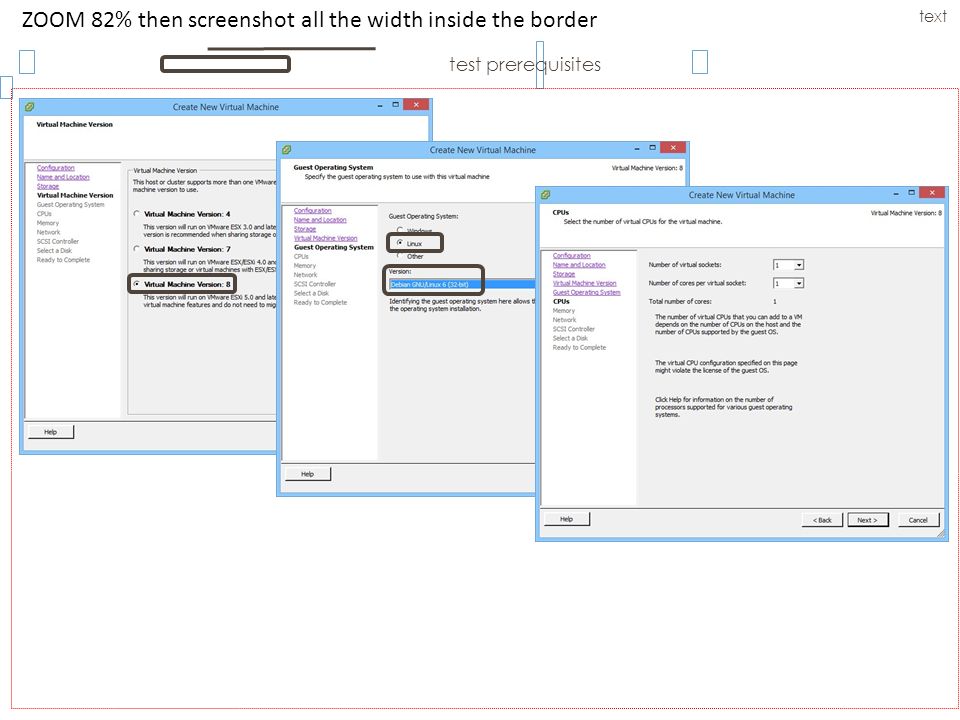This screenshot has height=720, width=960.
Task: Click 'Network' step in the CPUs window
Action: point(564,320)
